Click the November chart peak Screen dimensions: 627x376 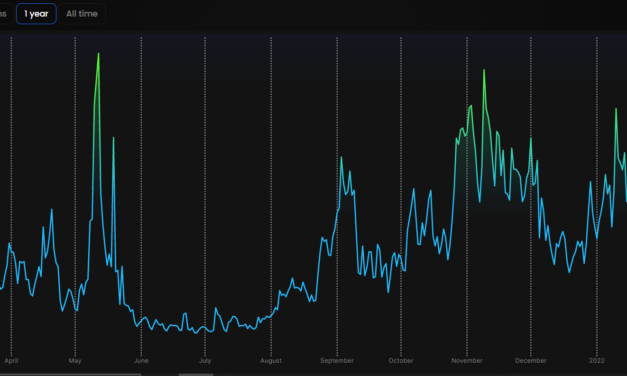[x=484, y=70]
